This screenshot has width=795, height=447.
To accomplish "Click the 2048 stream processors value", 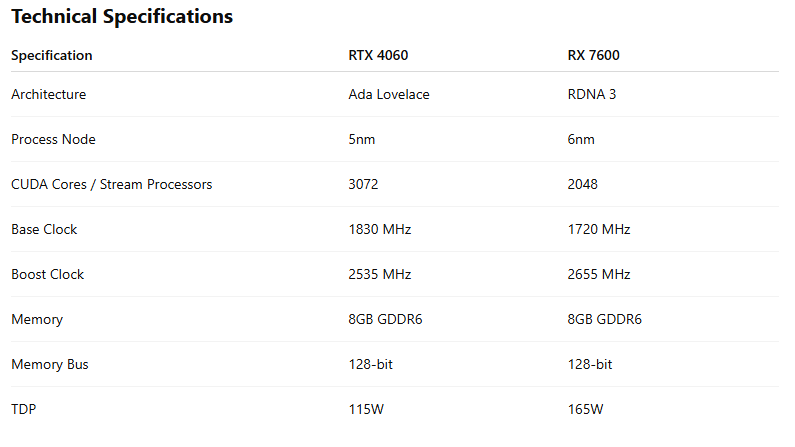I will (583, 184).
